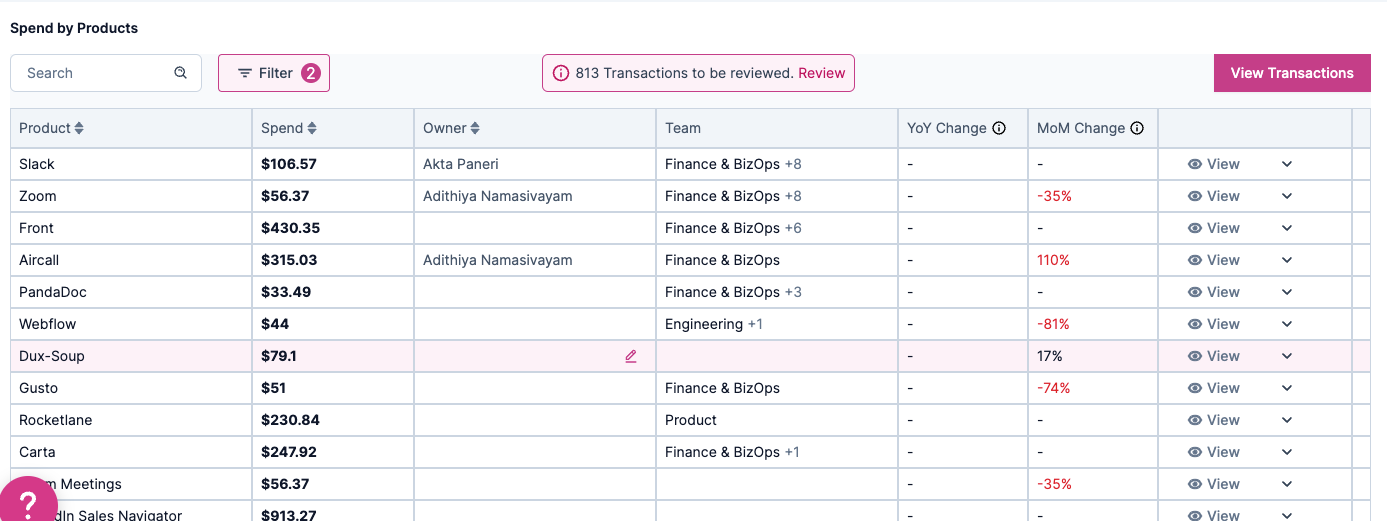Expand the Webflow row chevron

click(1287, 324)
